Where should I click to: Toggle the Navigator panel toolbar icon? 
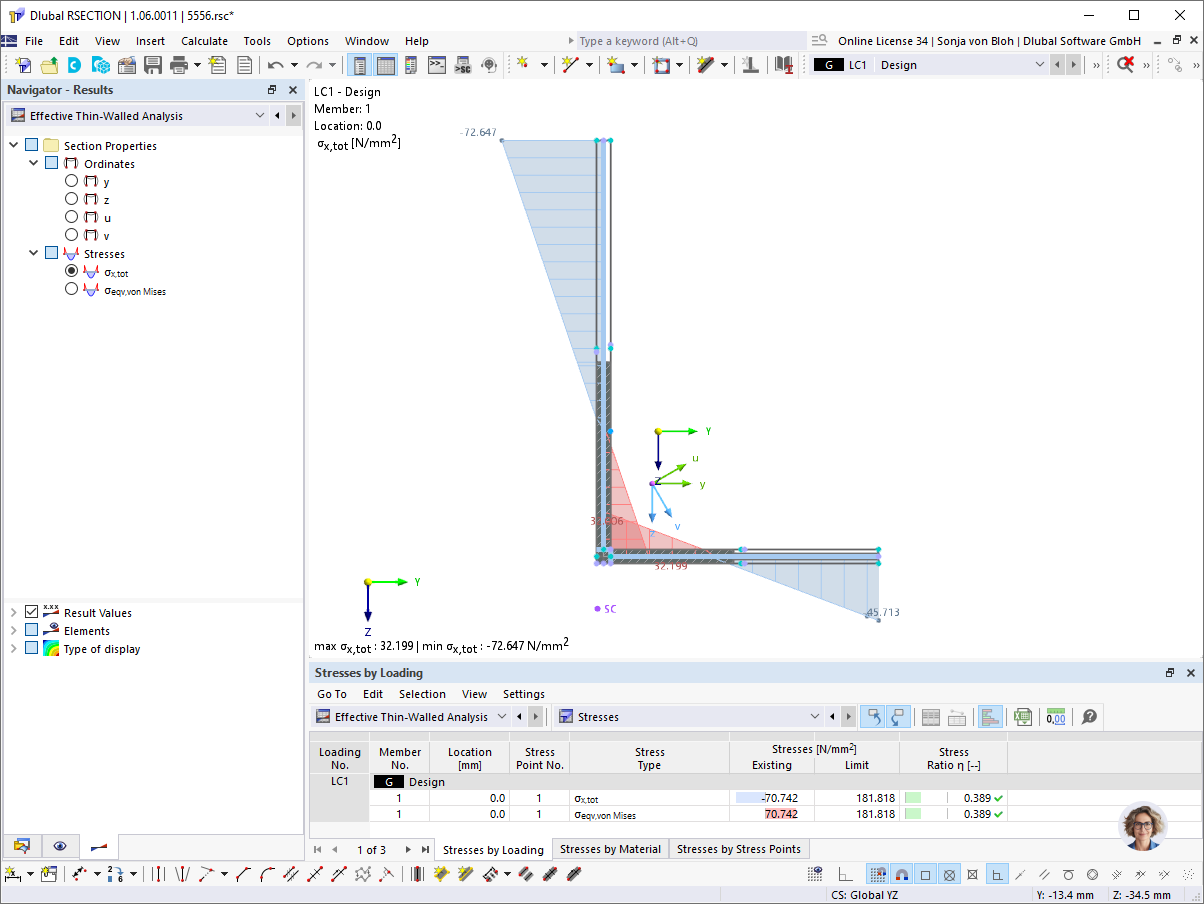click(360, 65)
